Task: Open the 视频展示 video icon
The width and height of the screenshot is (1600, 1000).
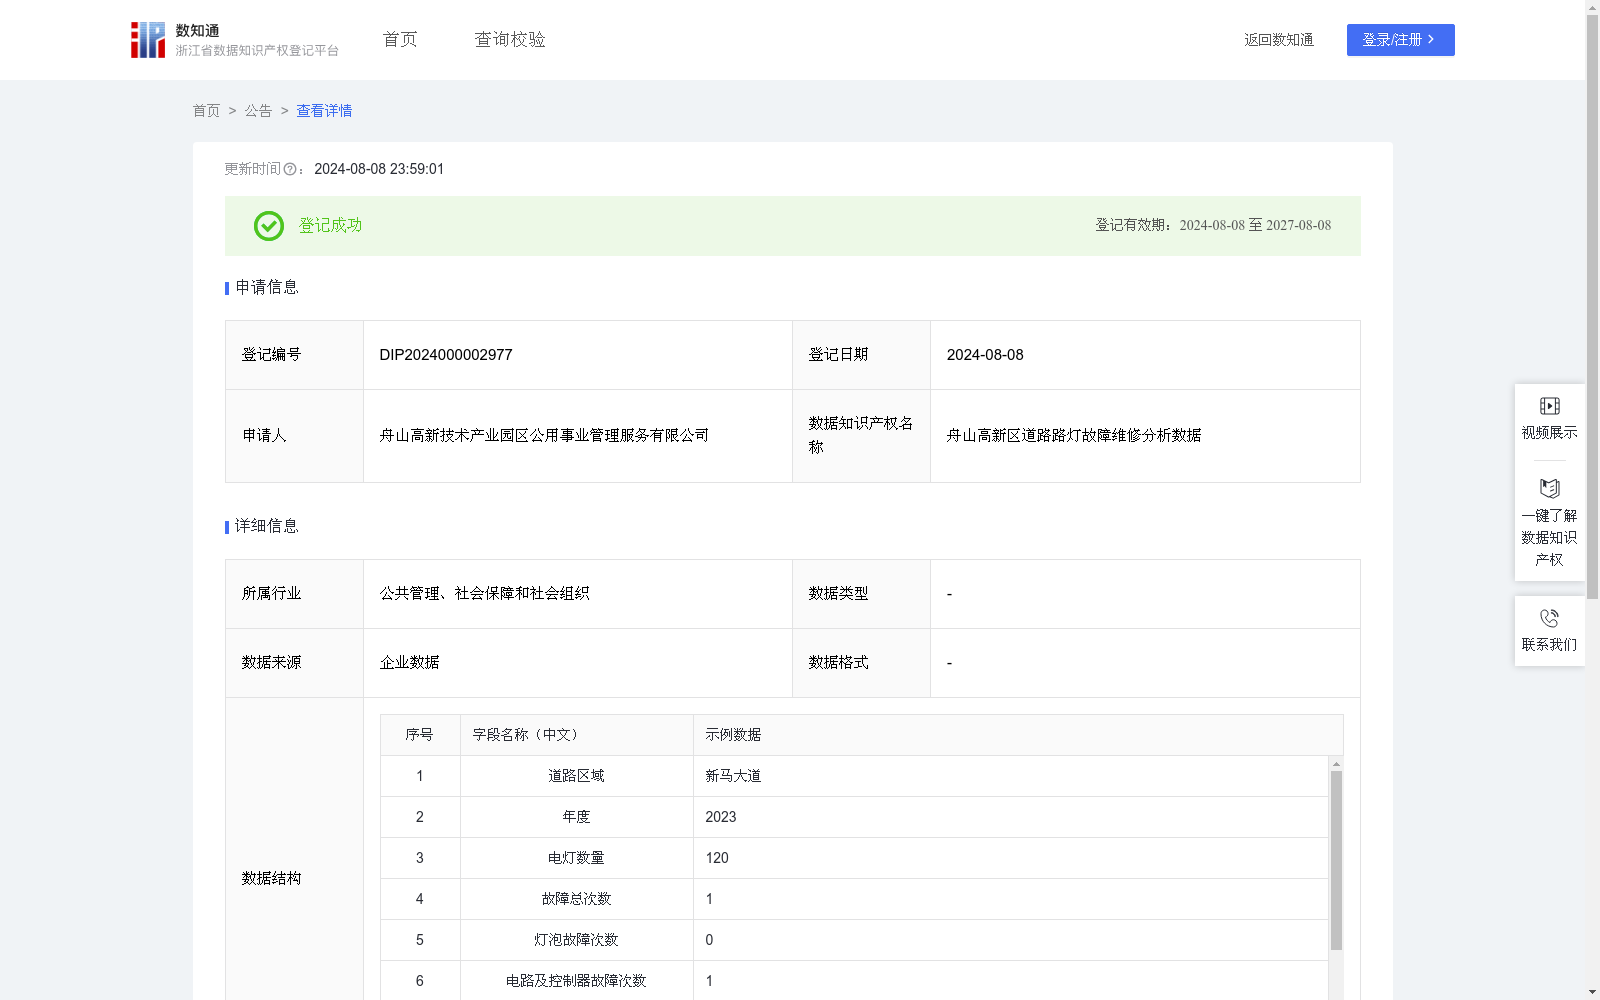Action: point(1549,406)
